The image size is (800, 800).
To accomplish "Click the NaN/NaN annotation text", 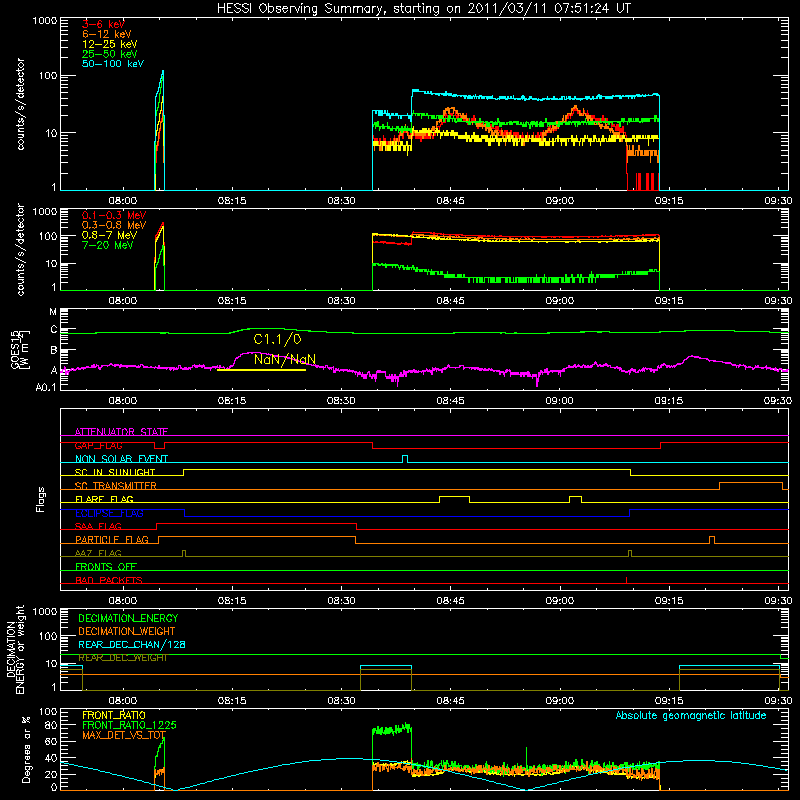I will click(285, 359).
